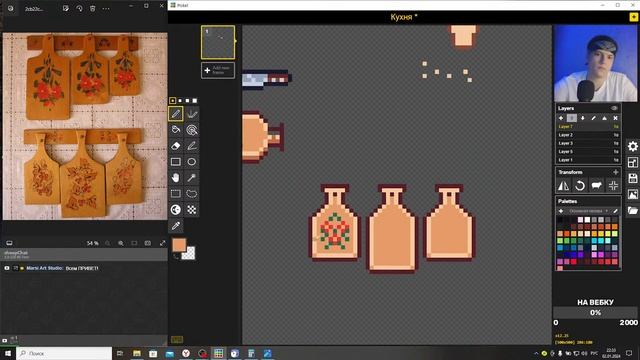This screenshot has height=360, width=640.
Task: Open the Export panel
Action: (x=633, y=194)
